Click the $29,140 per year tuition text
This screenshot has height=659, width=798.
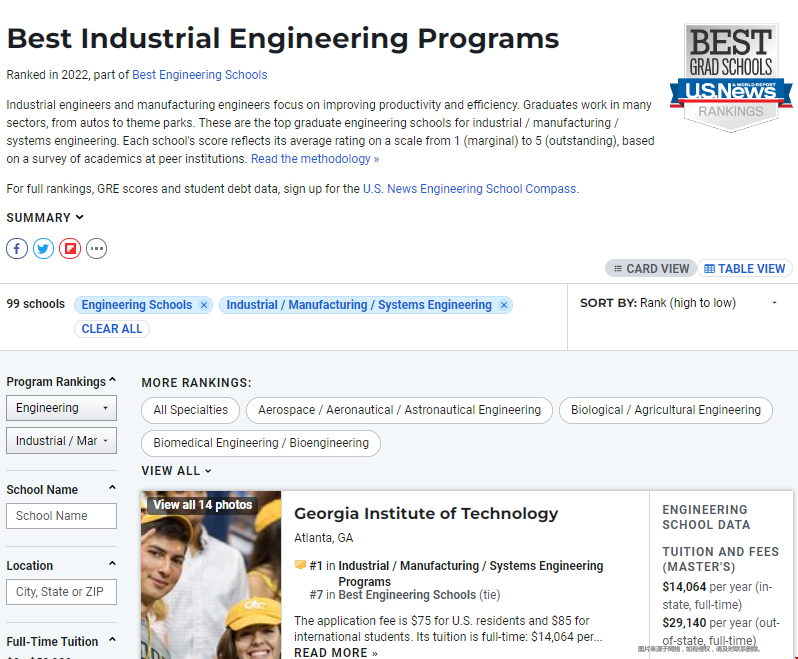point(721,632)
